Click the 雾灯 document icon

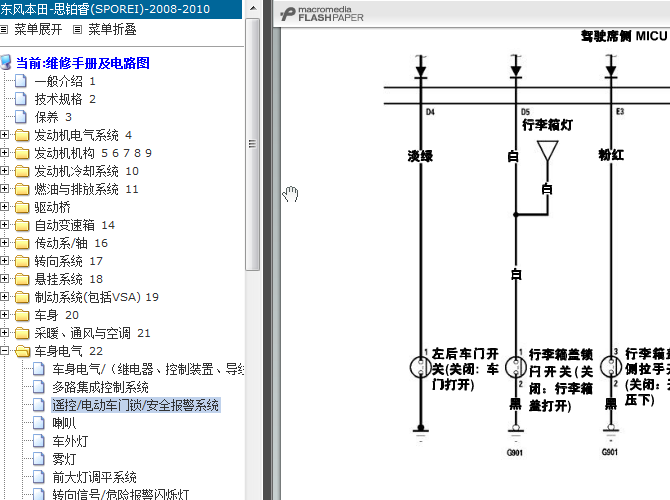[x=39, y=459]
